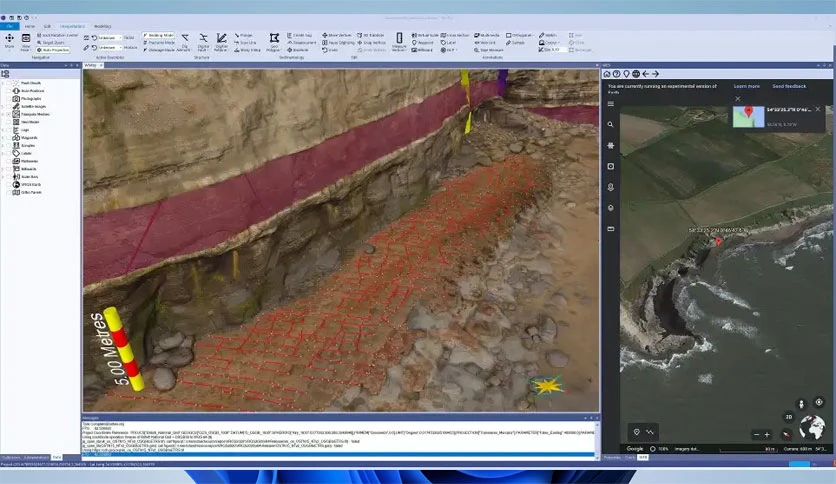The image size is (836, 484).
Task: Go forward in Earth panel
Action: [655, 74]
